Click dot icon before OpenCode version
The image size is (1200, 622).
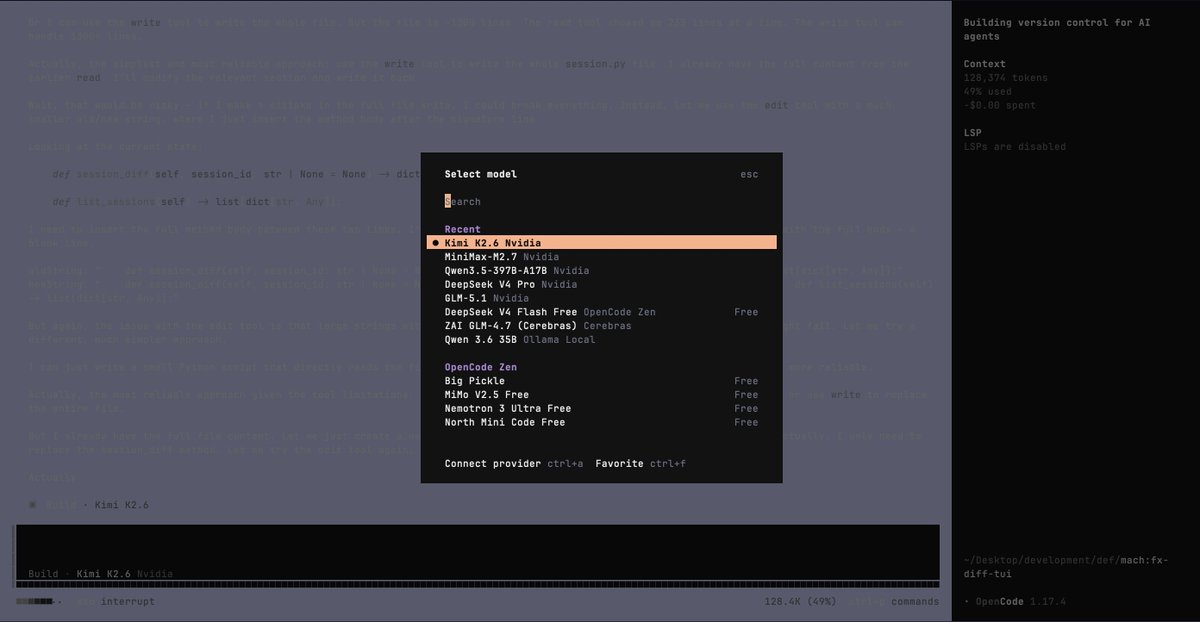[x=966, y=602]
